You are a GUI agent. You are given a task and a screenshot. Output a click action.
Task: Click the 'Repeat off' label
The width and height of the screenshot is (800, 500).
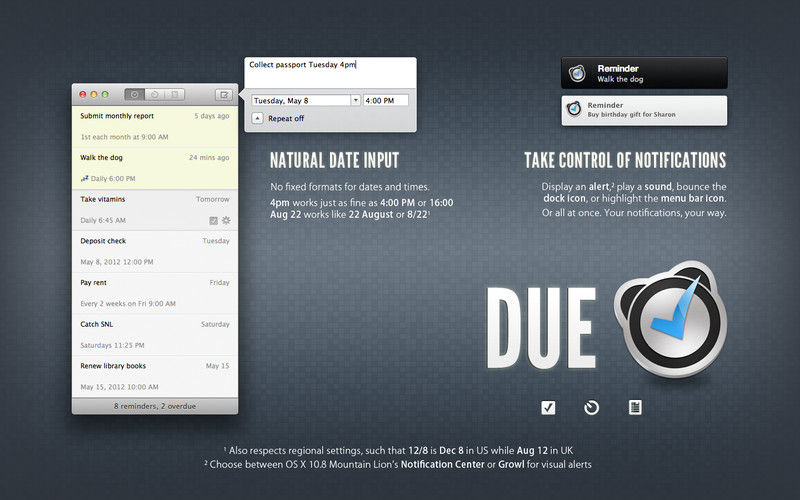point(286,118)
